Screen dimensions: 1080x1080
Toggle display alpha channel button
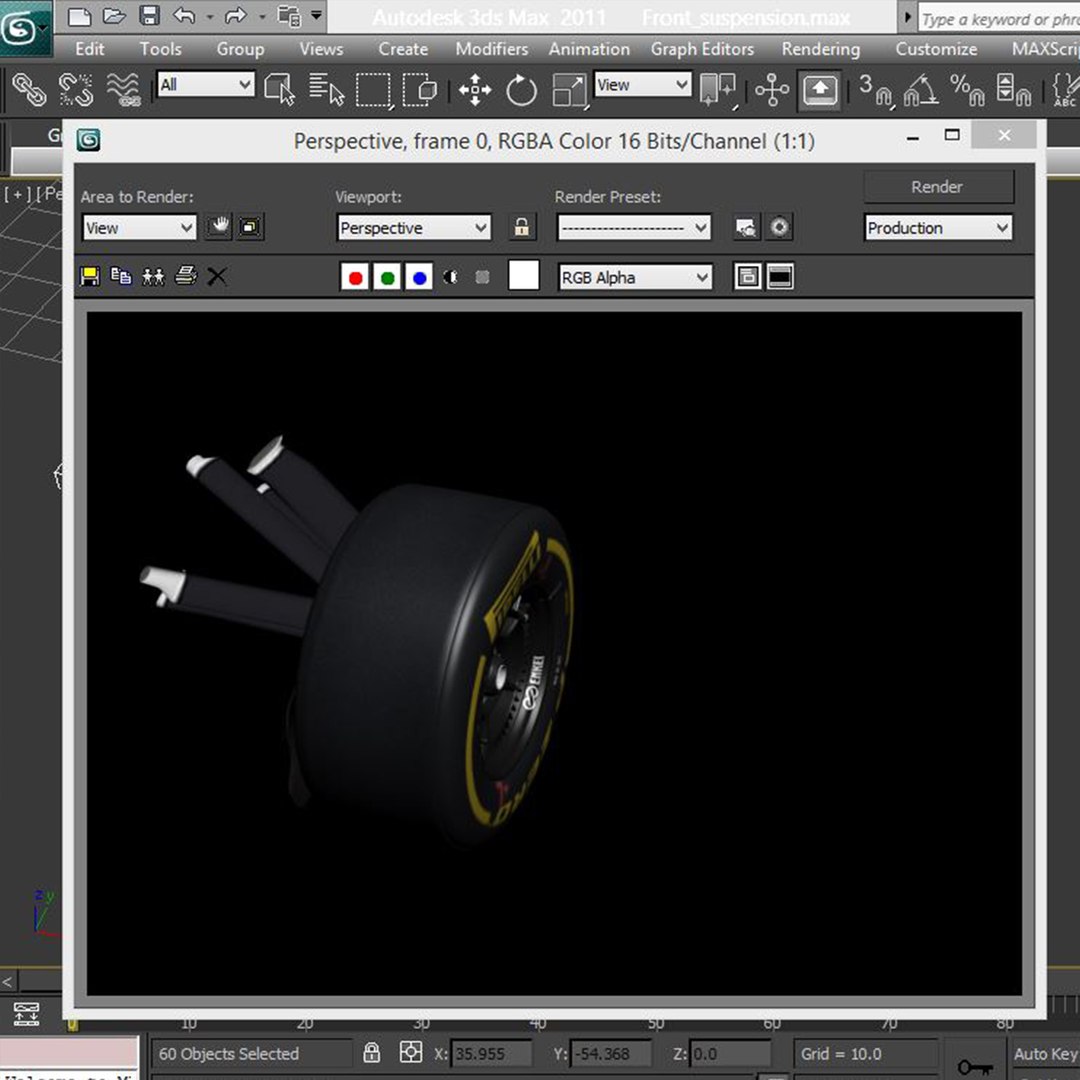(450, 277)
